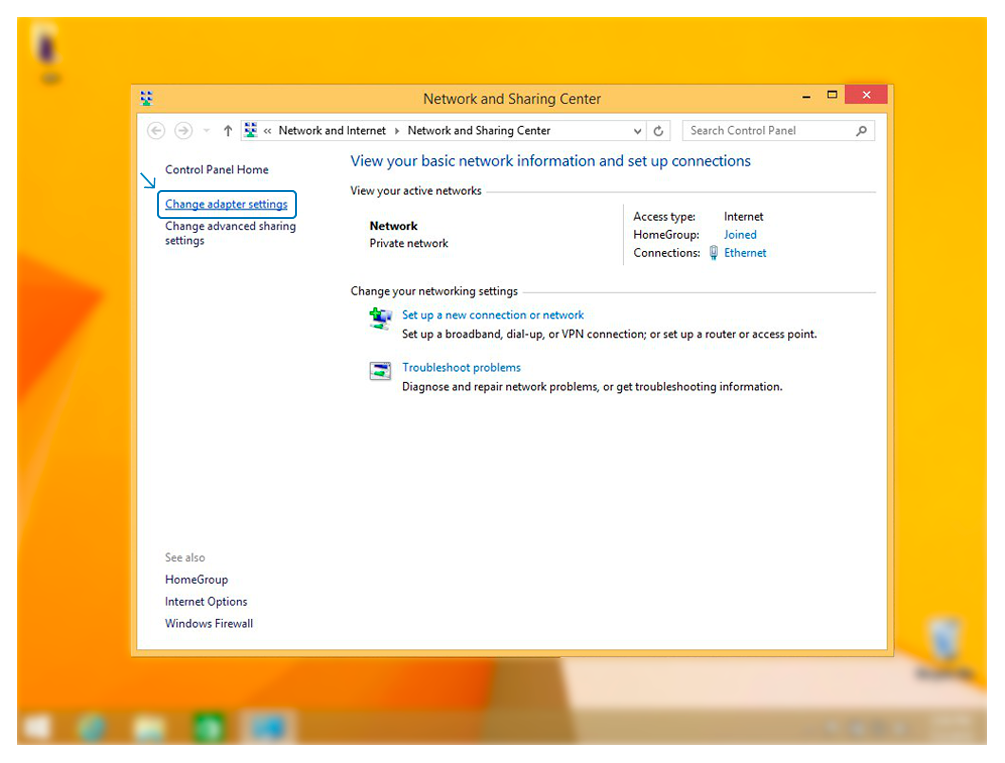Open Change adapter settings
Image resolution: width=1005 pixels, height=763 pixels.
point(226,204)
